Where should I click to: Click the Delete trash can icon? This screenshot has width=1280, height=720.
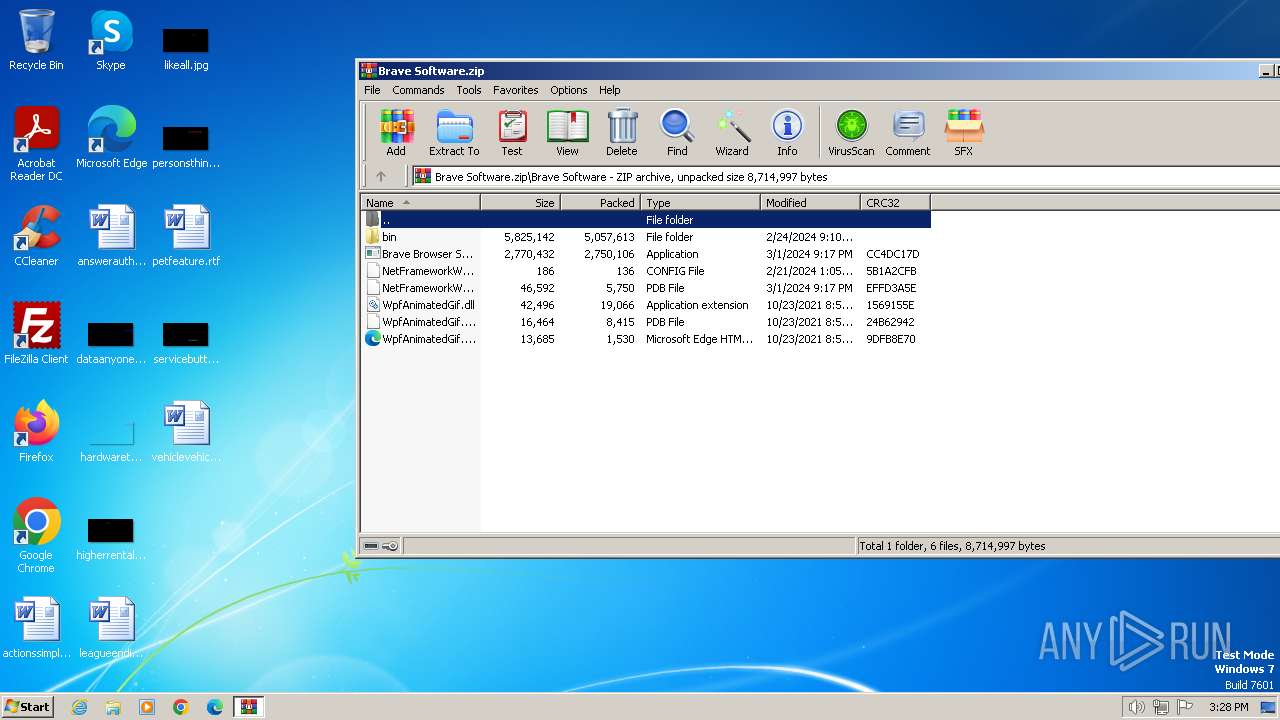[x=621, y=133]
